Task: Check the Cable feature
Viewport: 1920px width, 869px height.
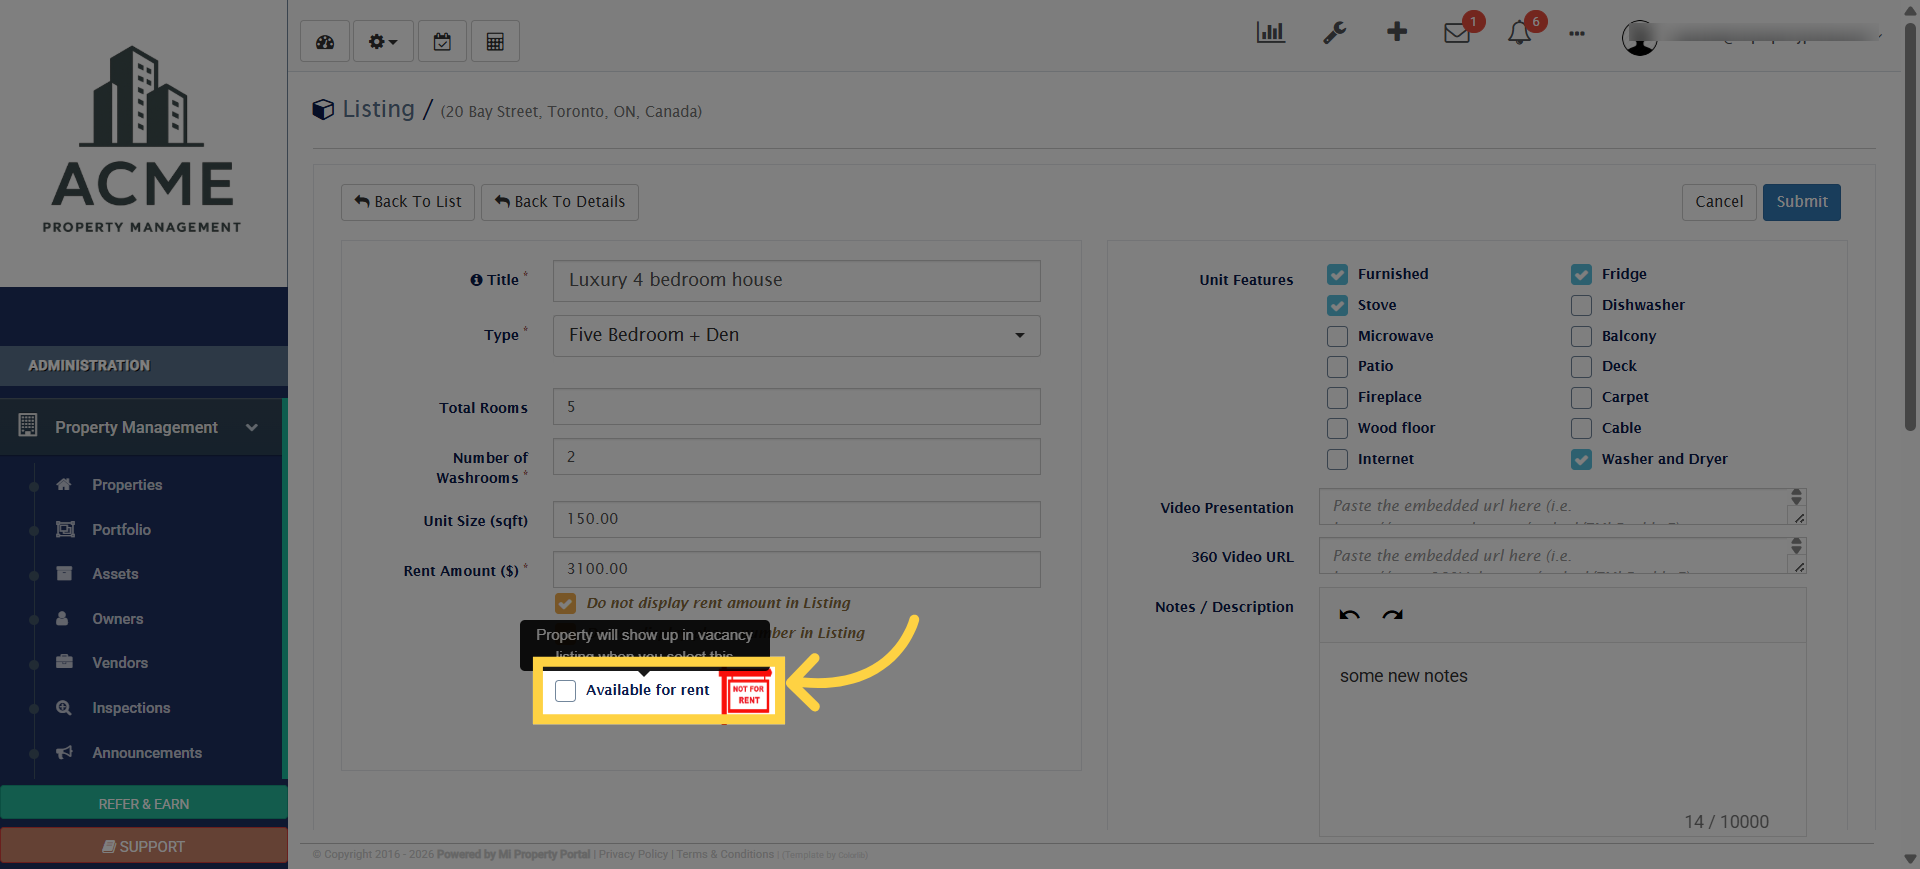Action: click(1581, 428)
